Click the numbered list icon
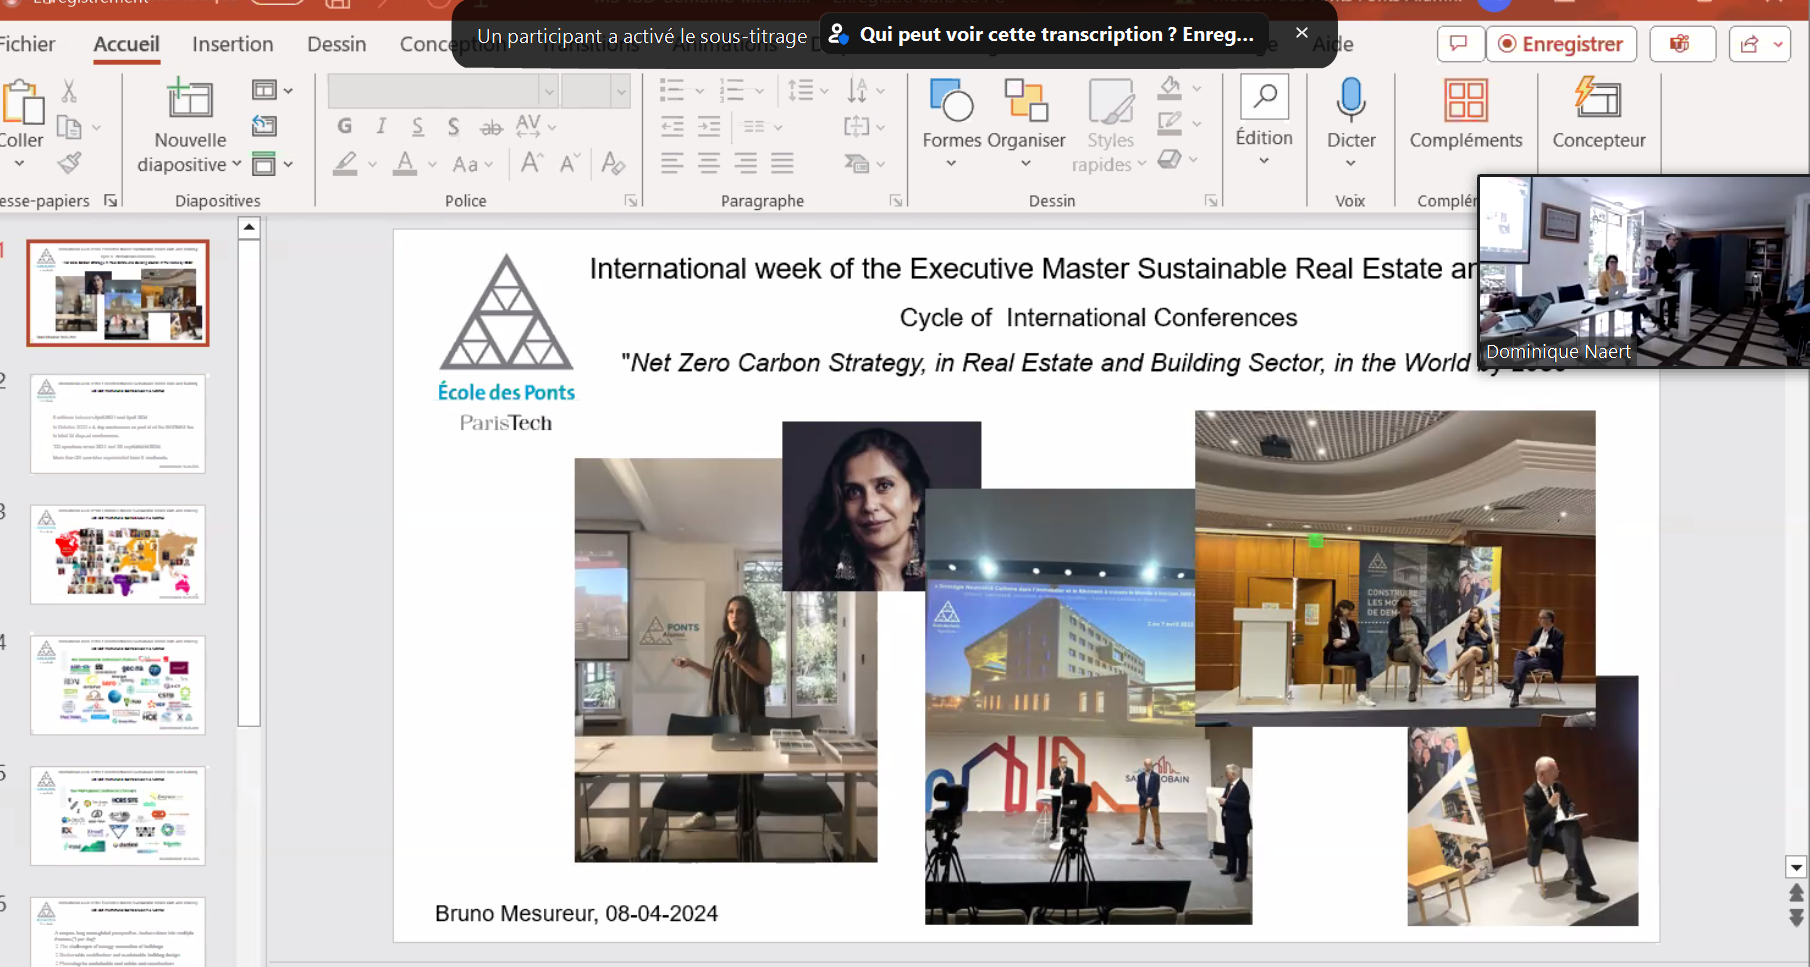This screenshot has width=1810, height=967. tap(733, 90)
